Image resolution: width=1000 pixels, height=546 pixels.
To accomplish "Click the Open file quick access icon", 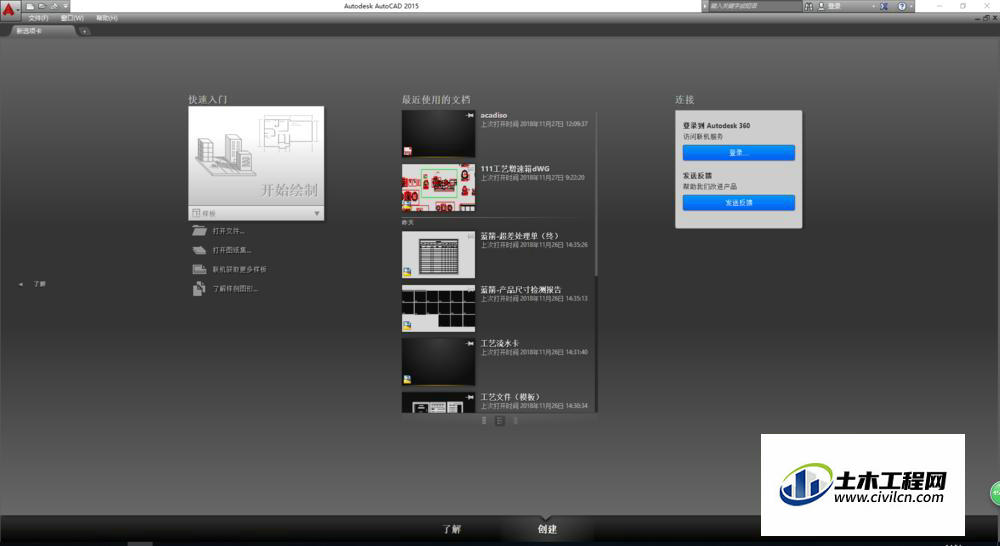I will point(42,6).
